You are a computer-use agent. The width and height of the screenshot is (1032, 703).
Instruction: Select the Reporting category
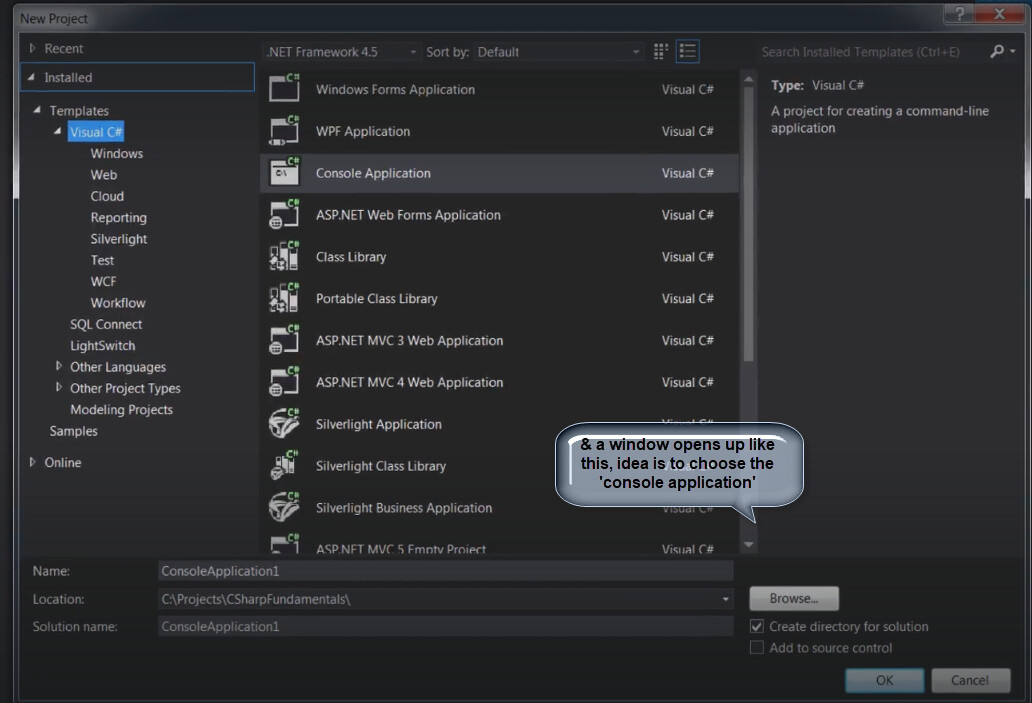click(x=118, y=217)
